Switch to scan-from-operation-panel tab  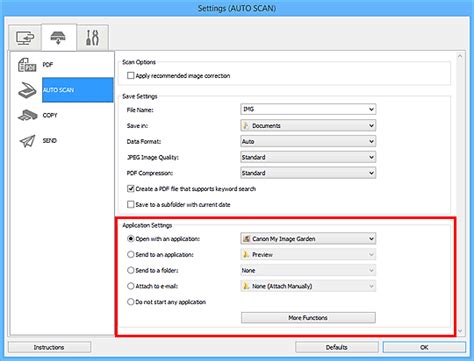[59, 37]
